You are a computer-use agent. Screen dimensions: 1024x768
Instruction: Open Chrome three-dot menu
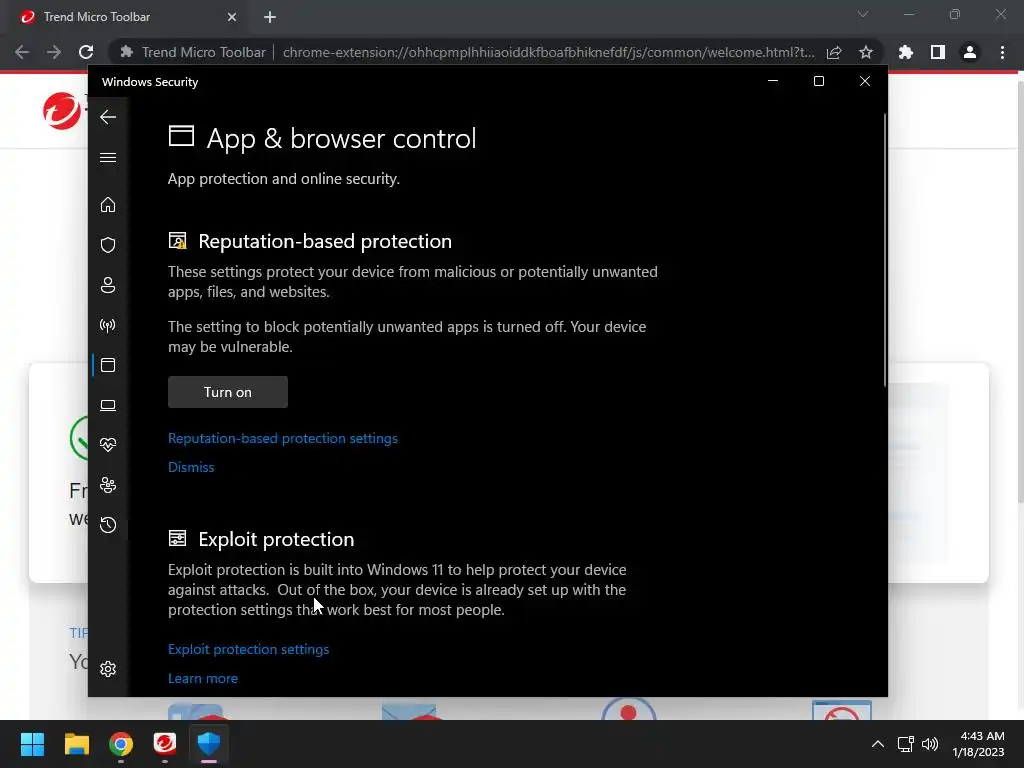coord(1002,52)
